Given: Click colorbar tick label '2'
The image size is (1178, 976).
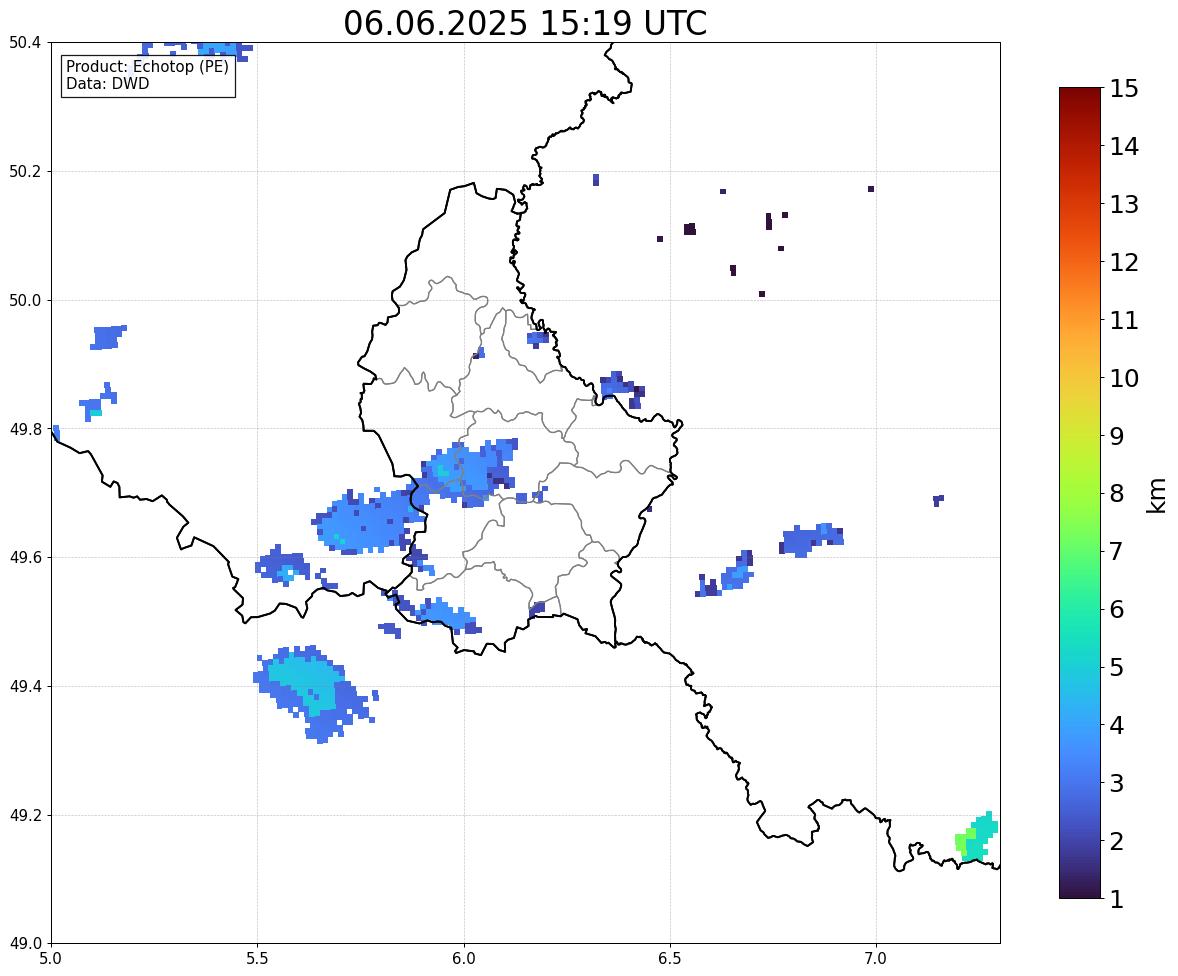Looking at the screenshot, I should (1117, 841).
